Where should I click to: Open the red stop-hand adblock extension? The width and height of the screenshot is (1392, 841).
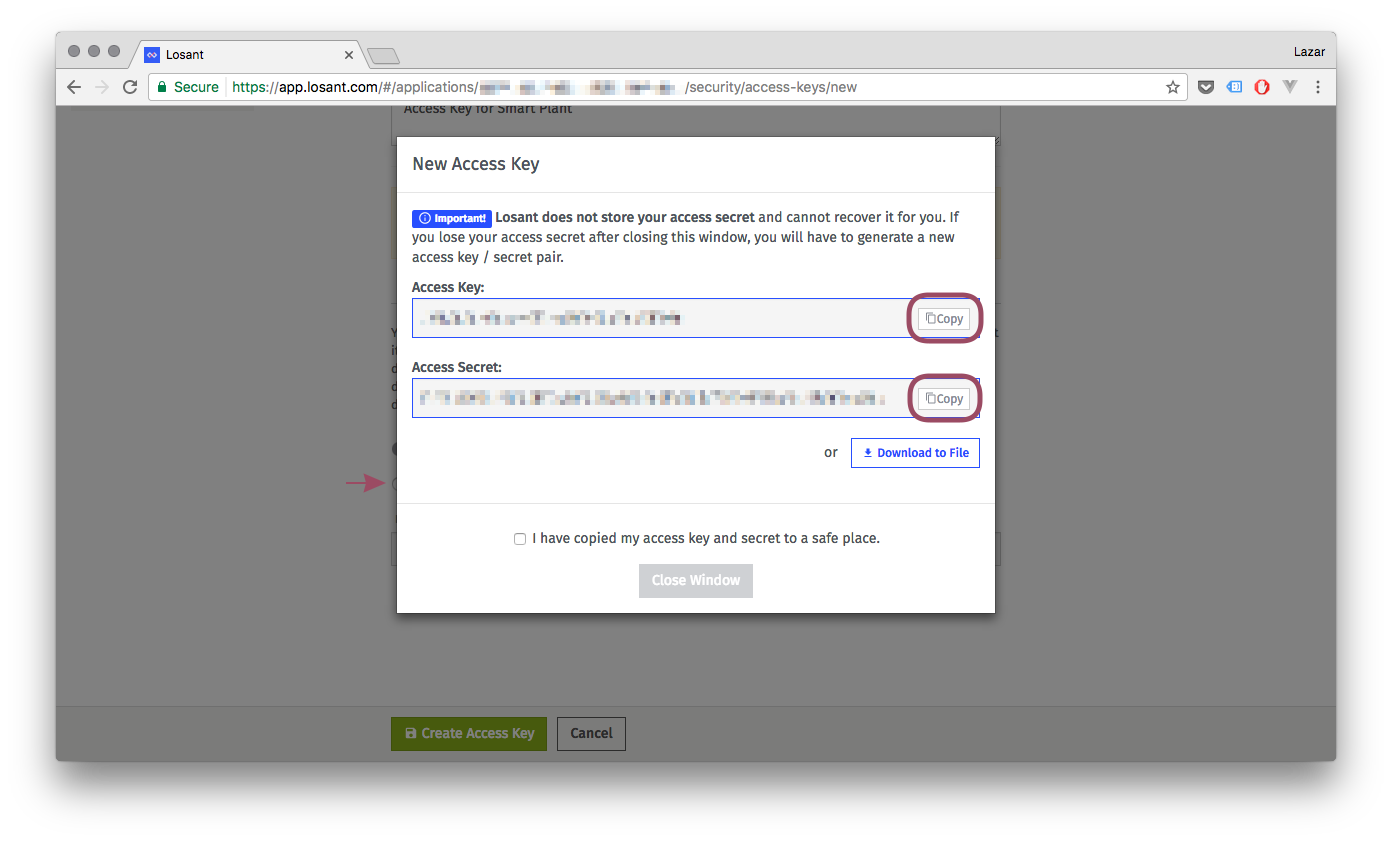pyautogui.click(x=1262, y=87)
